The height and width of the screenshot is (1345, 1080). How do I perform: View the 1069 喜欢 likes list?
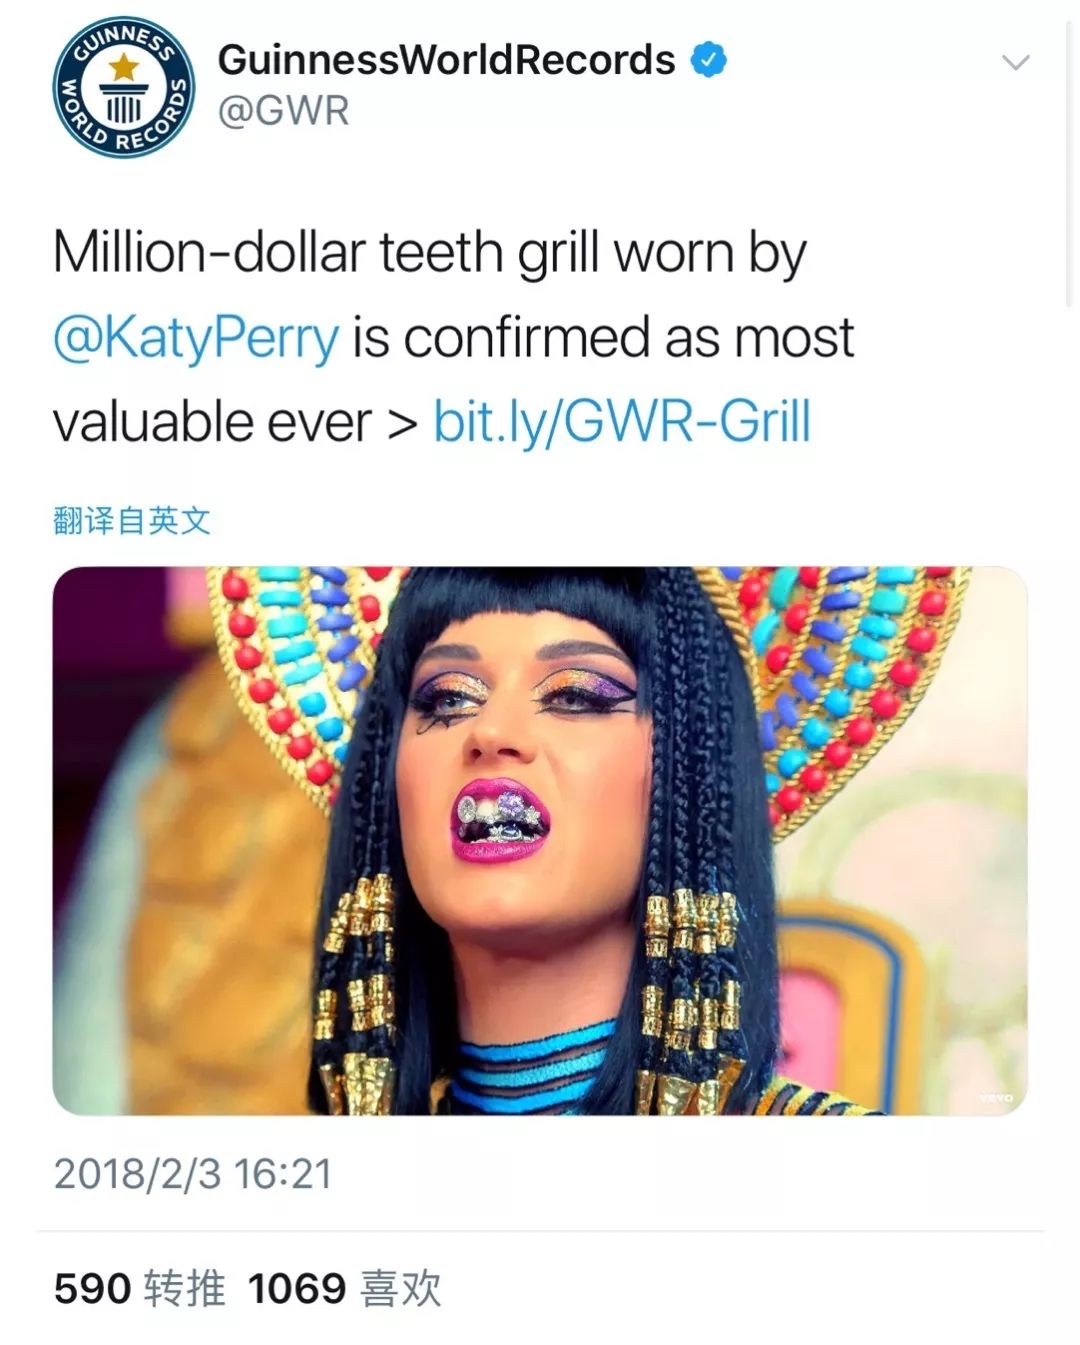tap(345, 1288)
